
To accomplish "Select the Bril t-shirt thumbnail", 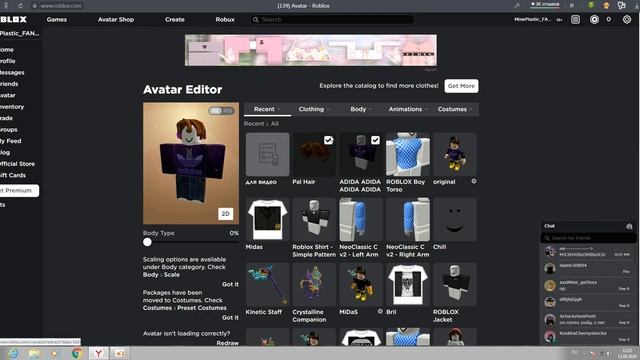I will coord(408,284).
